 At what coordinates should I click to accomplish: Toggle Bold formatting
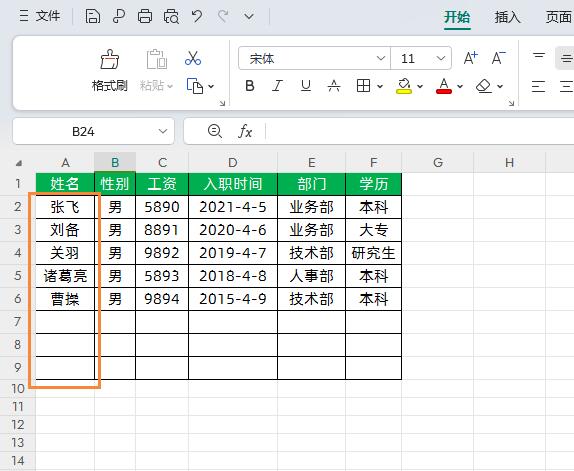click(x=250, y=86)
